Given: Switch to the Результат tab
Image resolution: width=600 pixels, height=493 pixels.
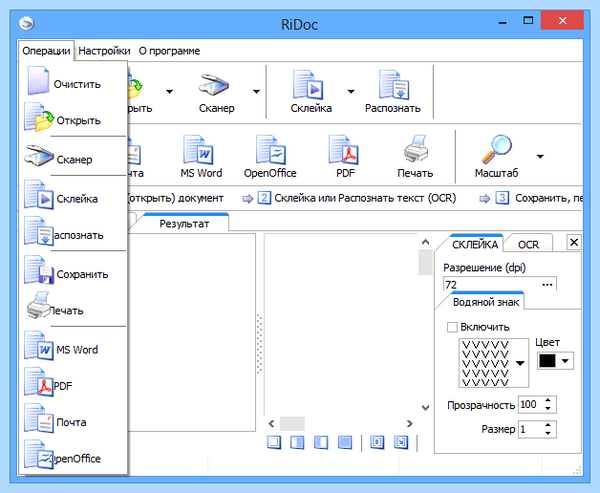Looking at the screenshot, I should pos(184,224).
